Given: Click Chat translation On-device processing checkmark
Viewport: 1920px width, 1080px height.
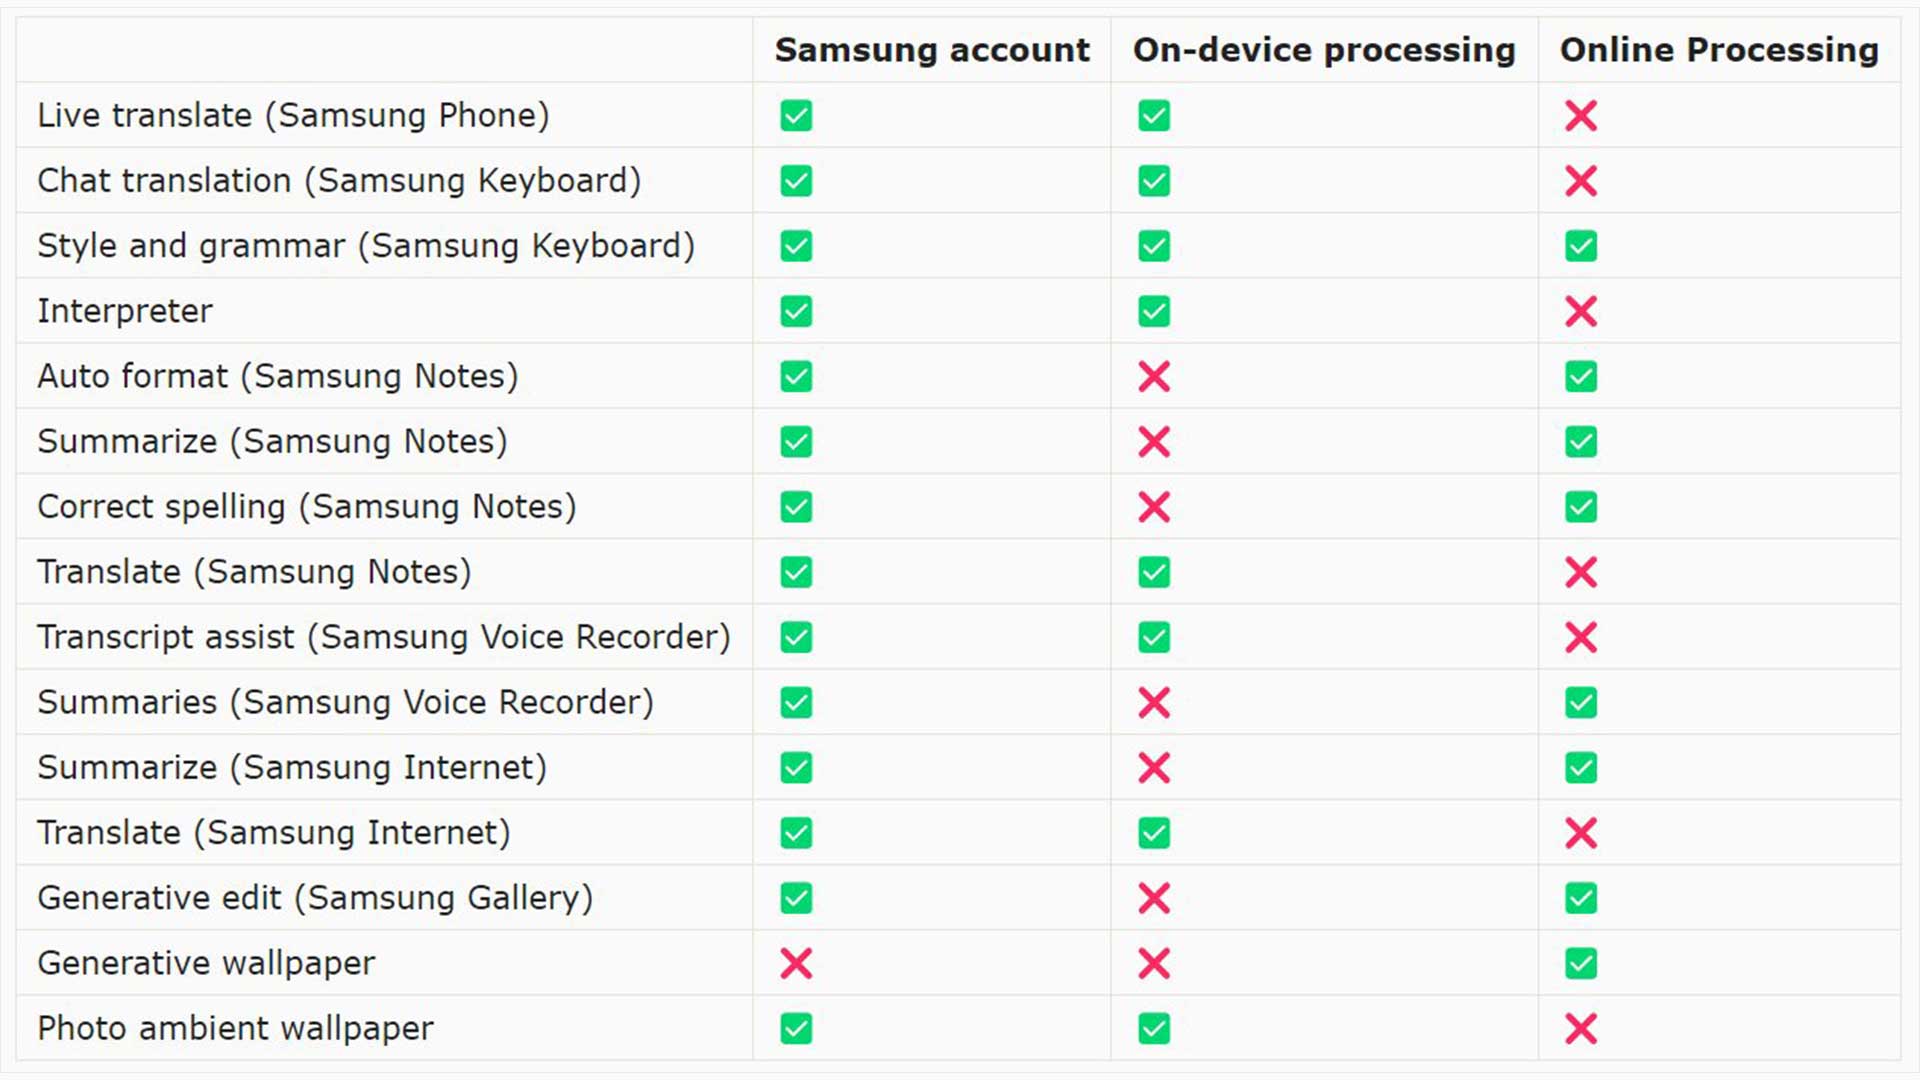Looking at the screenshot, I should click(x=1153, y=181).
